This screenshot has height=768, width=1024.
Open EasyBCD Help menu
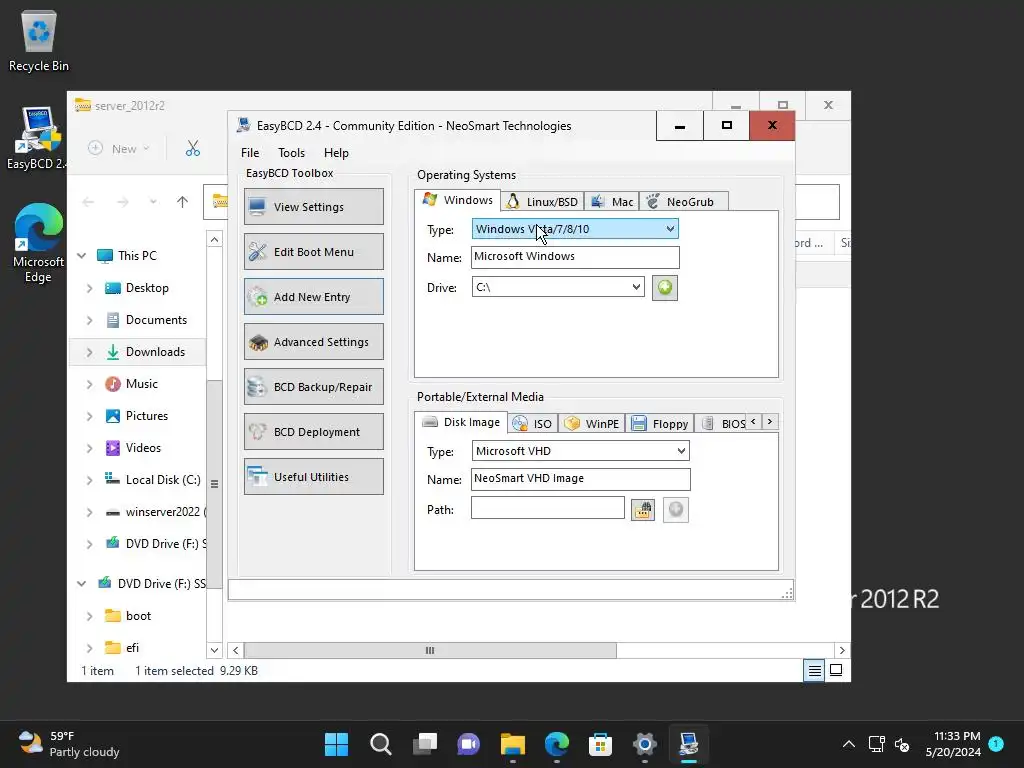click(336, 153)
